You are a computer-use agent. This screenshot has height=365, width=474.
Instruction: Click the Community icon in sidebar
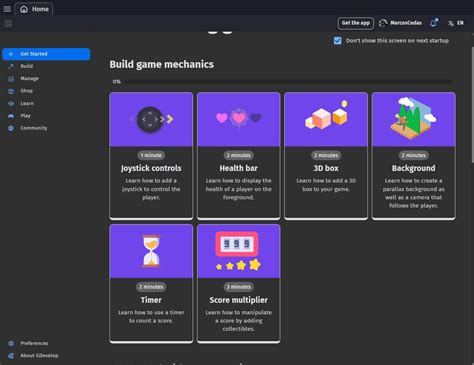click(11, 128)
